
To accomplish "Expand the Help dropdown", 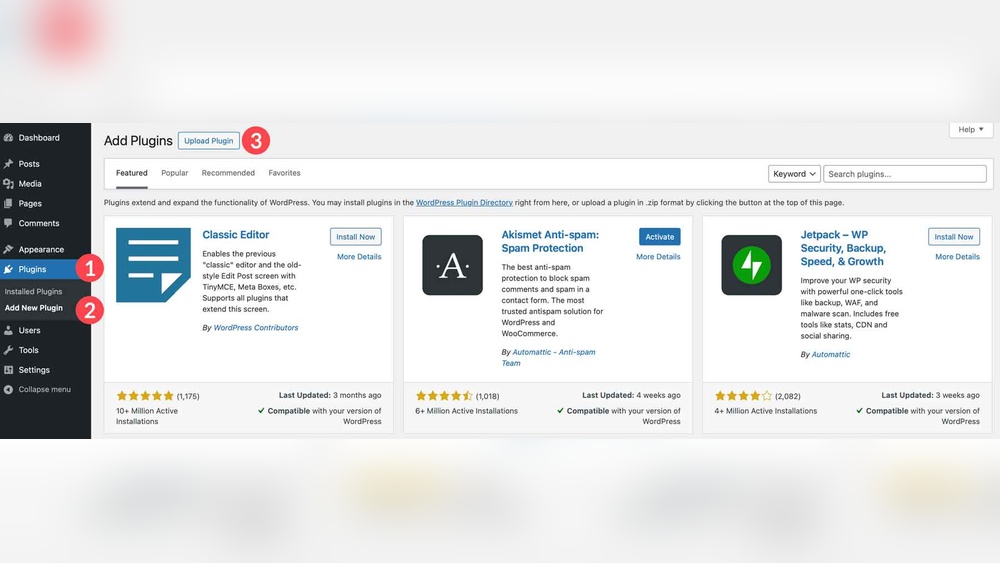I will [971, 129].
